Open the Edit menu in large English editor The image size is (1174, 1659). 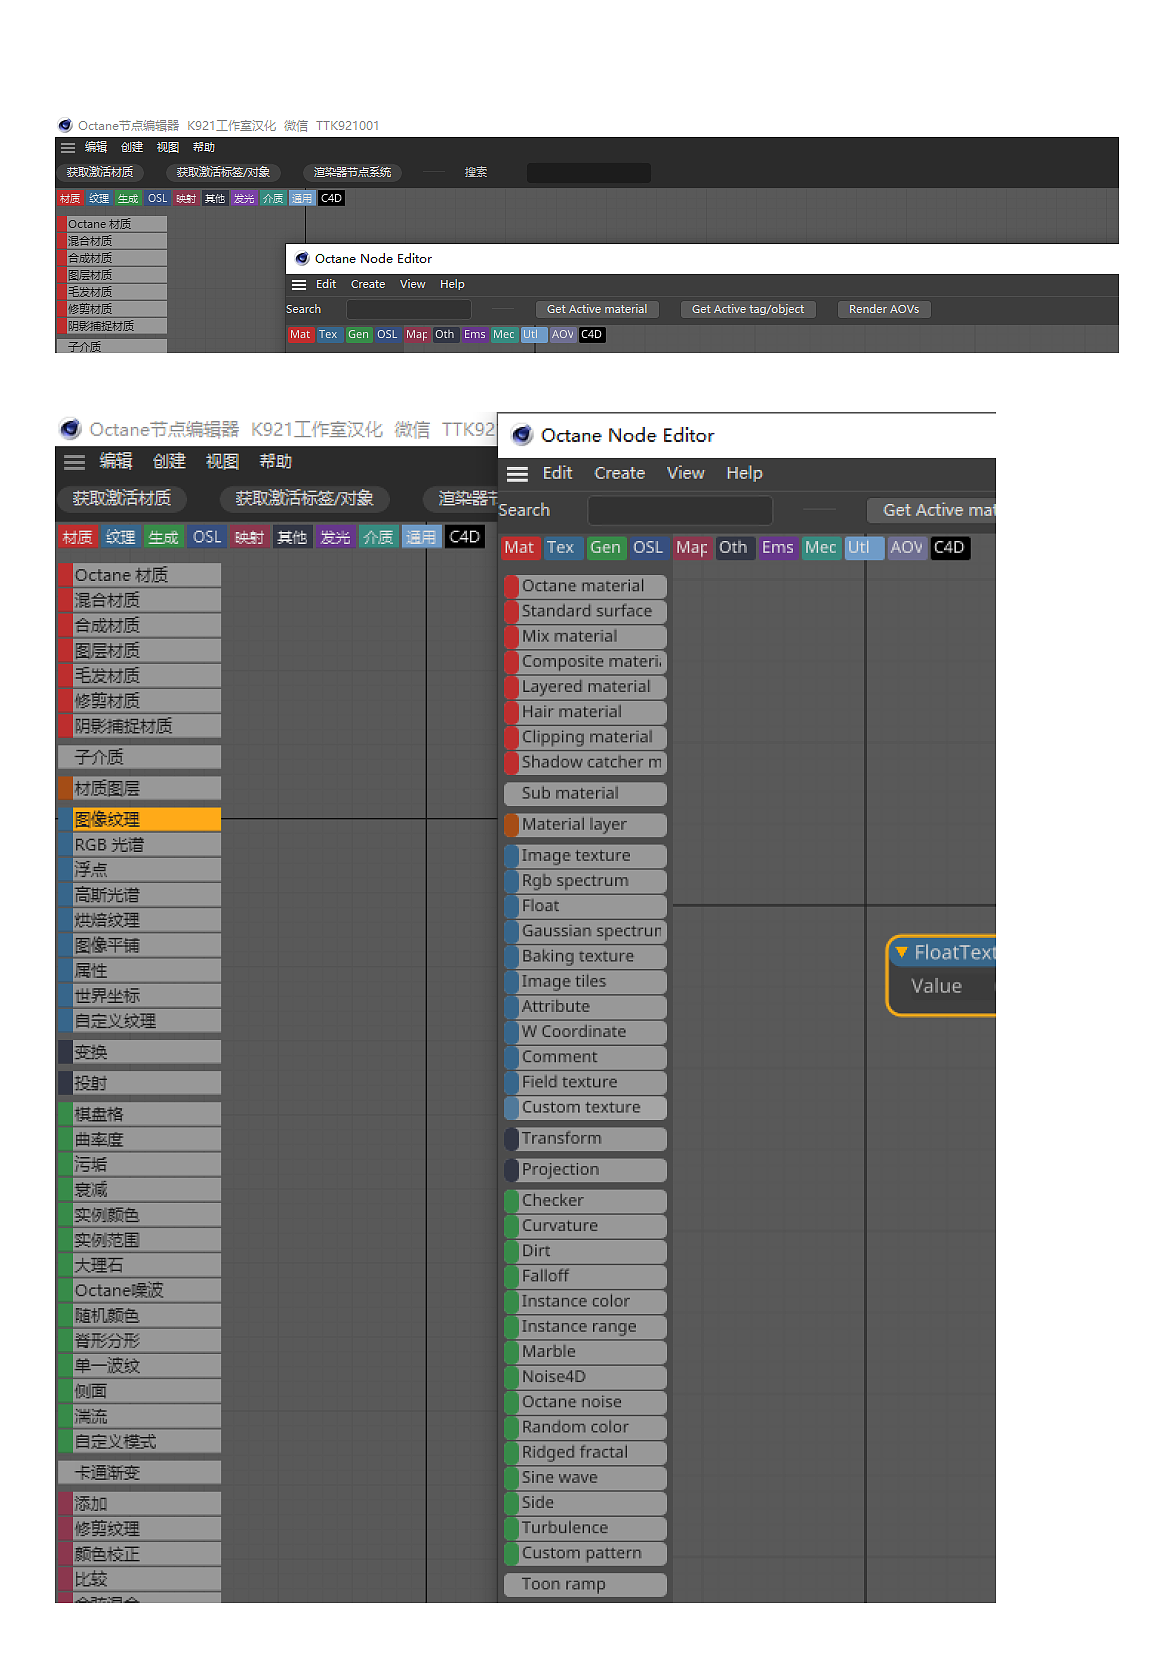pyautogui.click(x=557, y=473)
